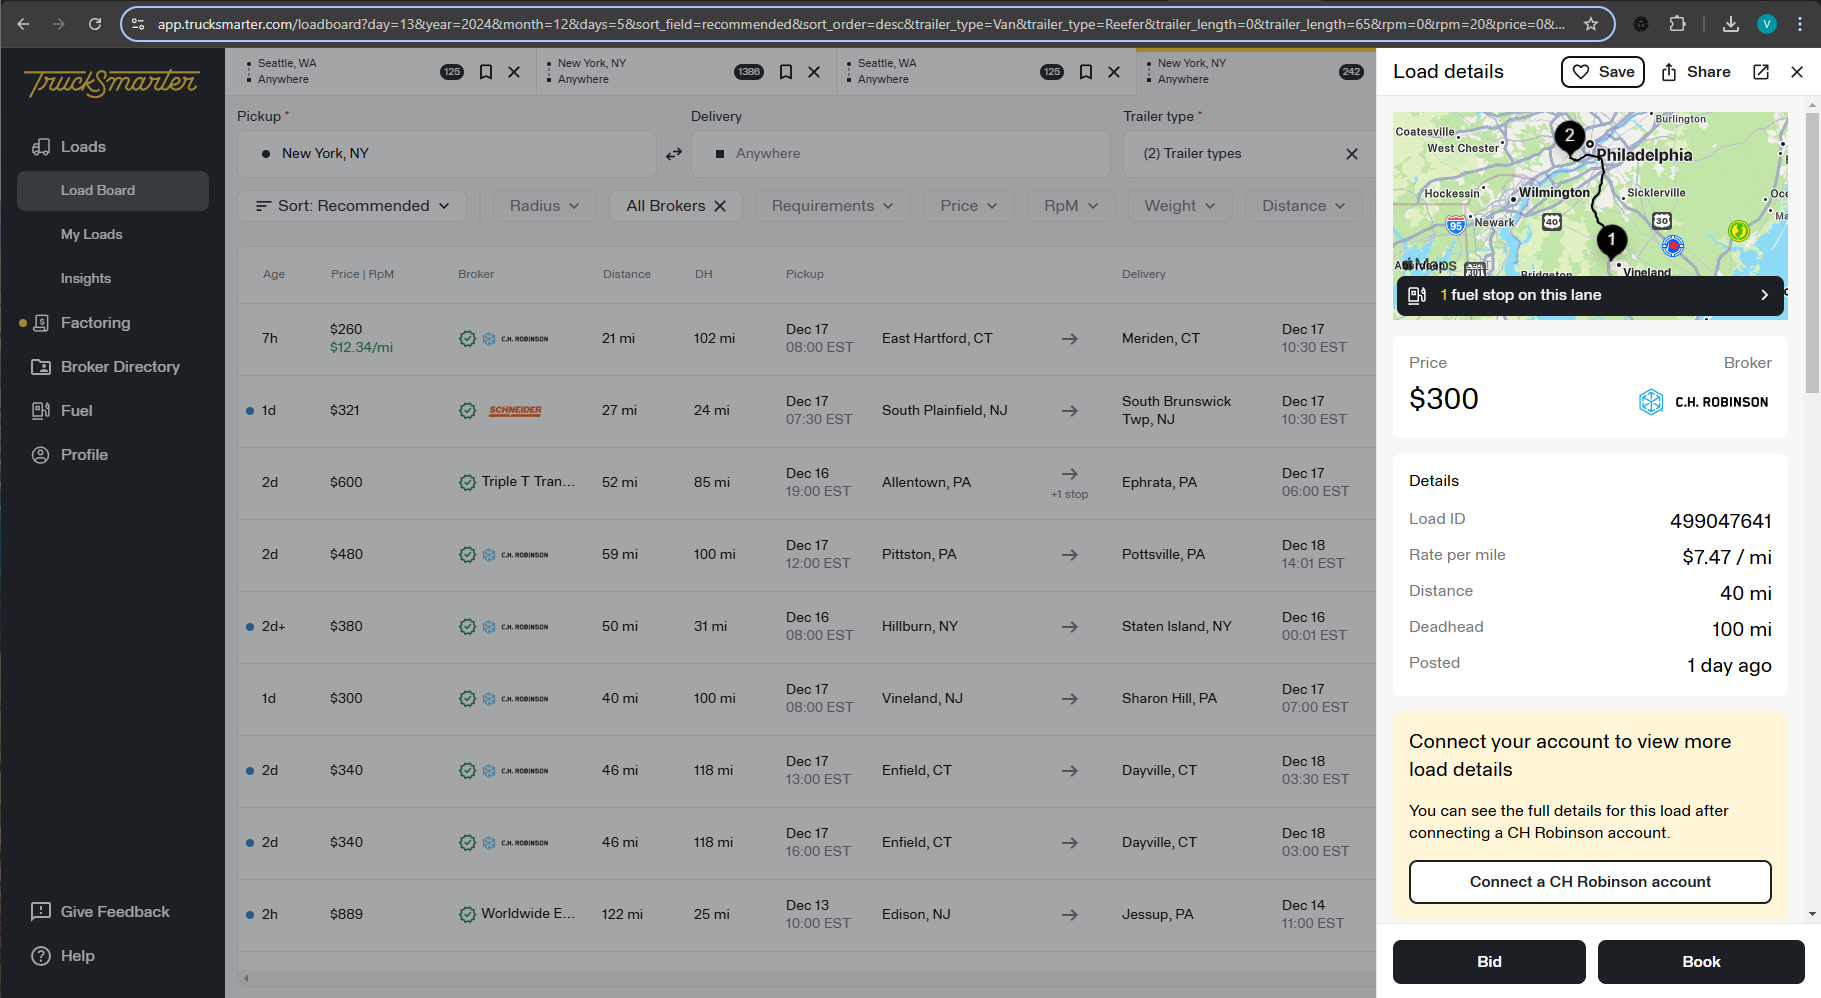The width and height of the screenshot is (1821, 998).
Task: Click Connect a CH Robinson account
Action: 1589,882
